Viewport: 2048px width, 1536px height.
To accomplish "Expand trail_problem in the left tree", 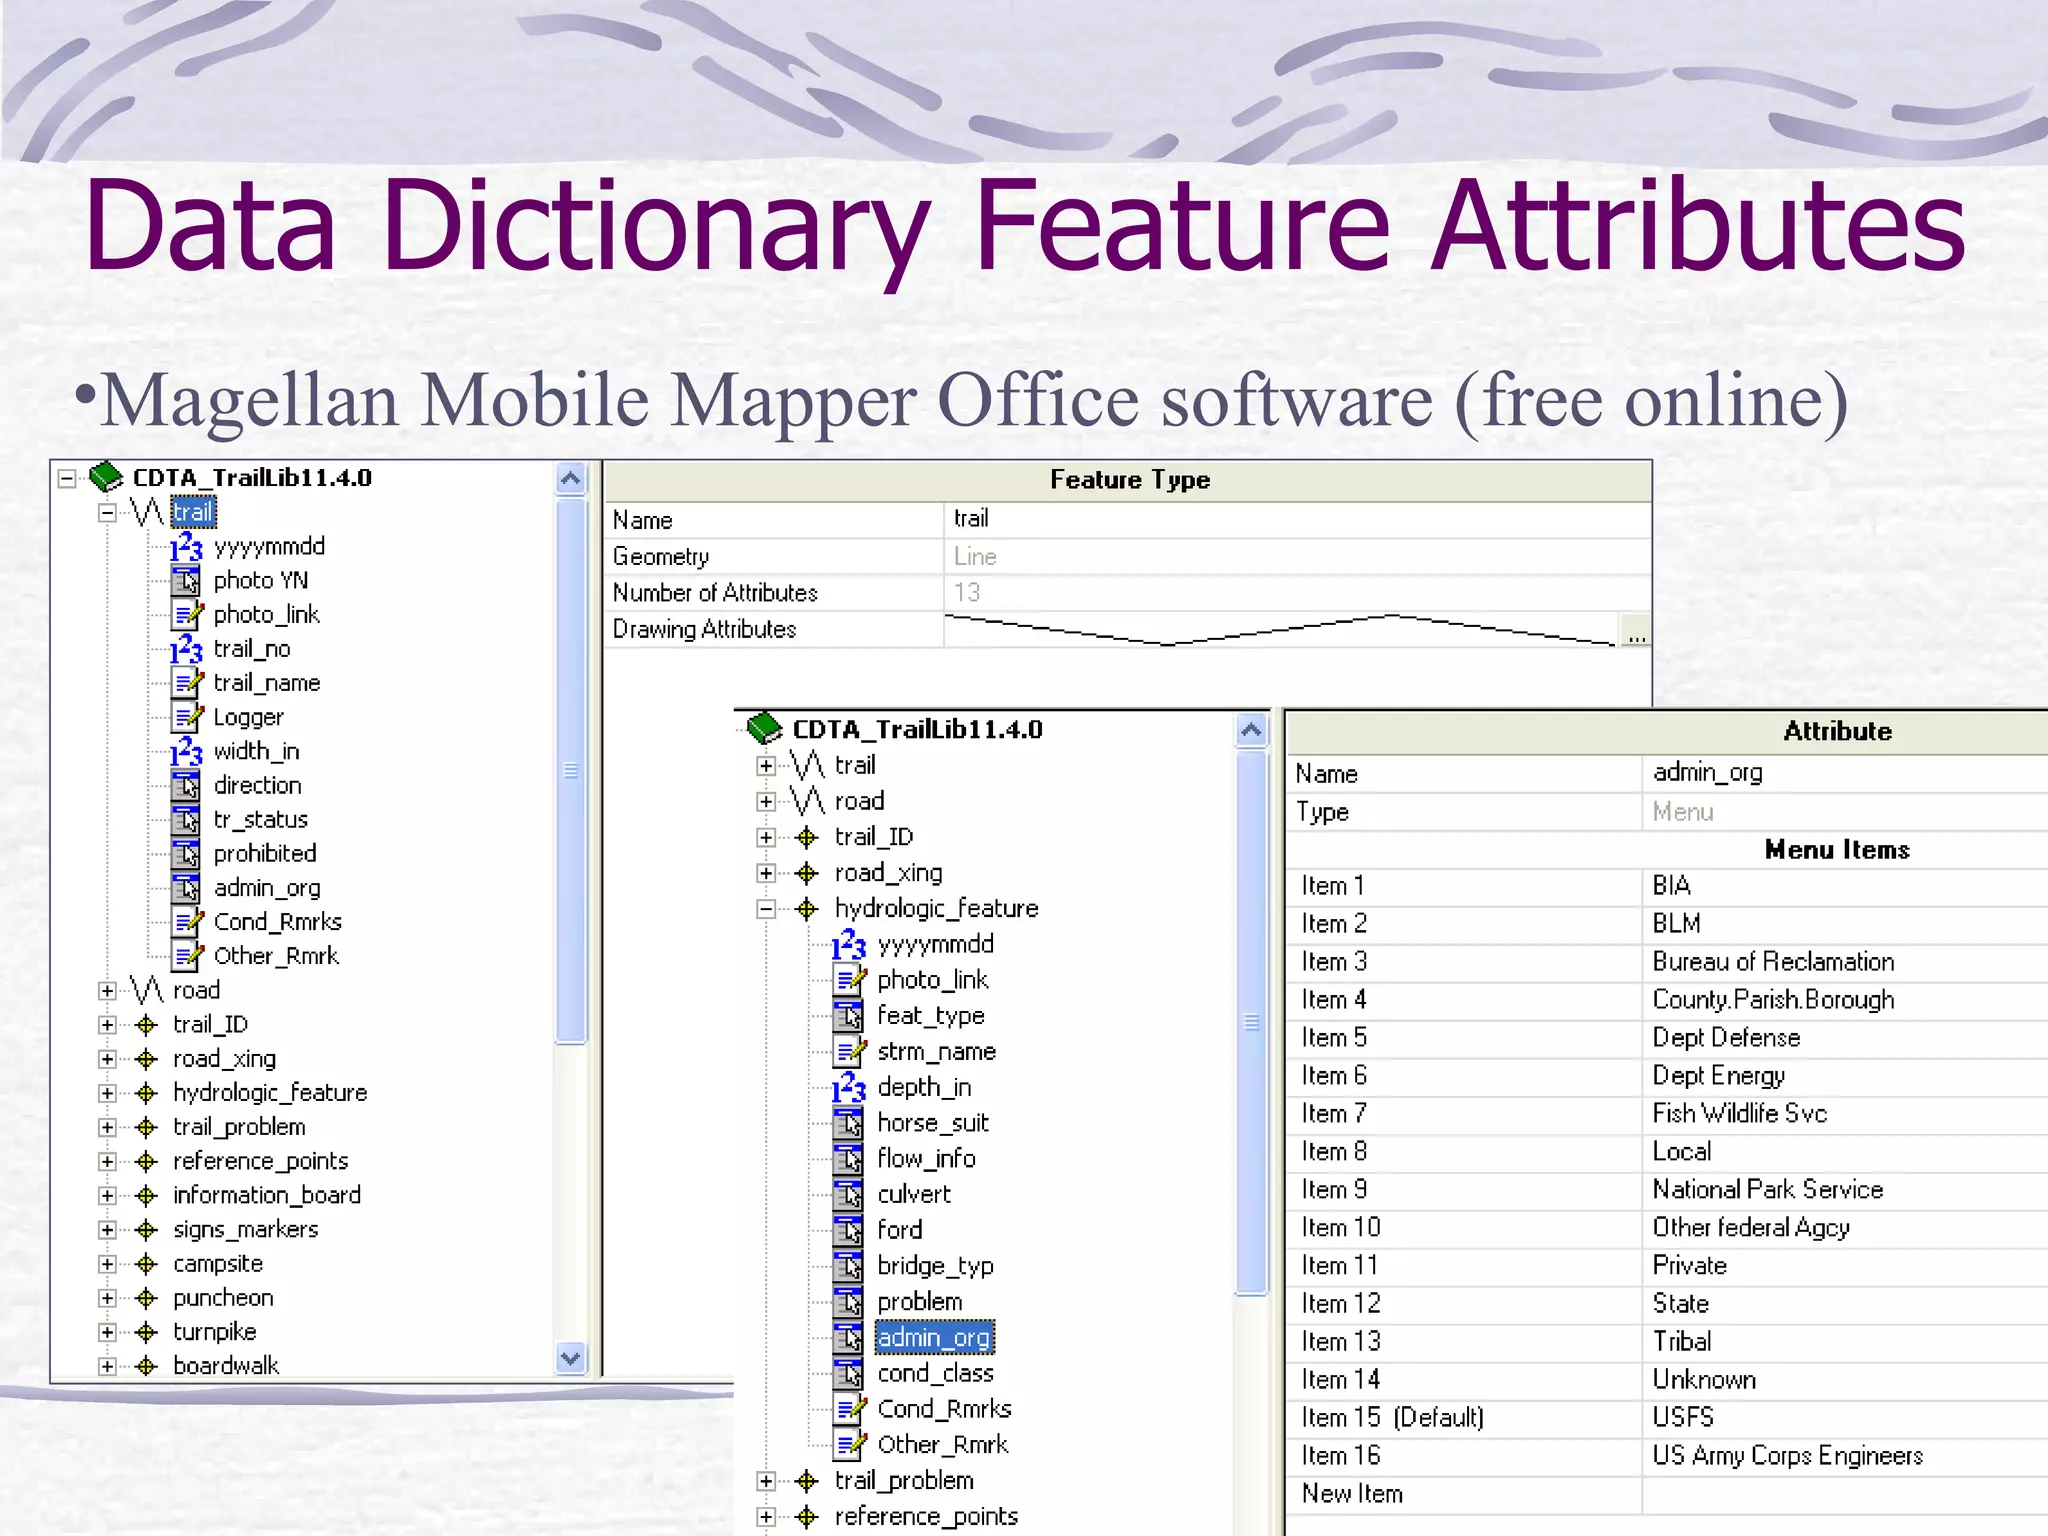I will pyautogui.click(x=107, y=1127).
